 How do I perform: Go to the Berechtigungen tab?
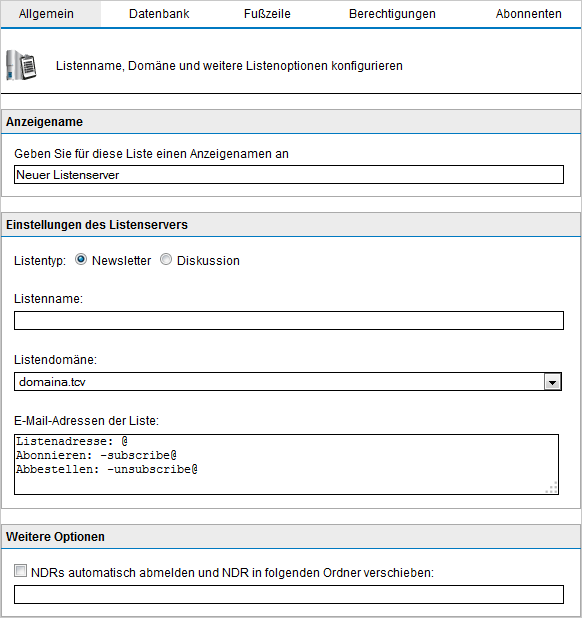392,14
